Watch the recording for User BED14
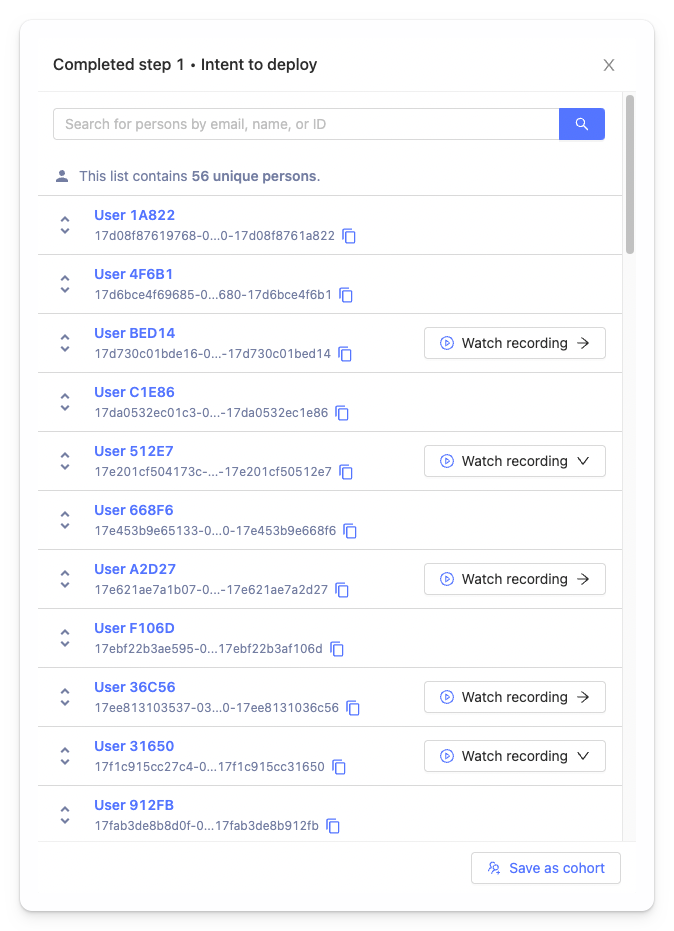The width and height of the screenshot is (674, 931). 514,343
